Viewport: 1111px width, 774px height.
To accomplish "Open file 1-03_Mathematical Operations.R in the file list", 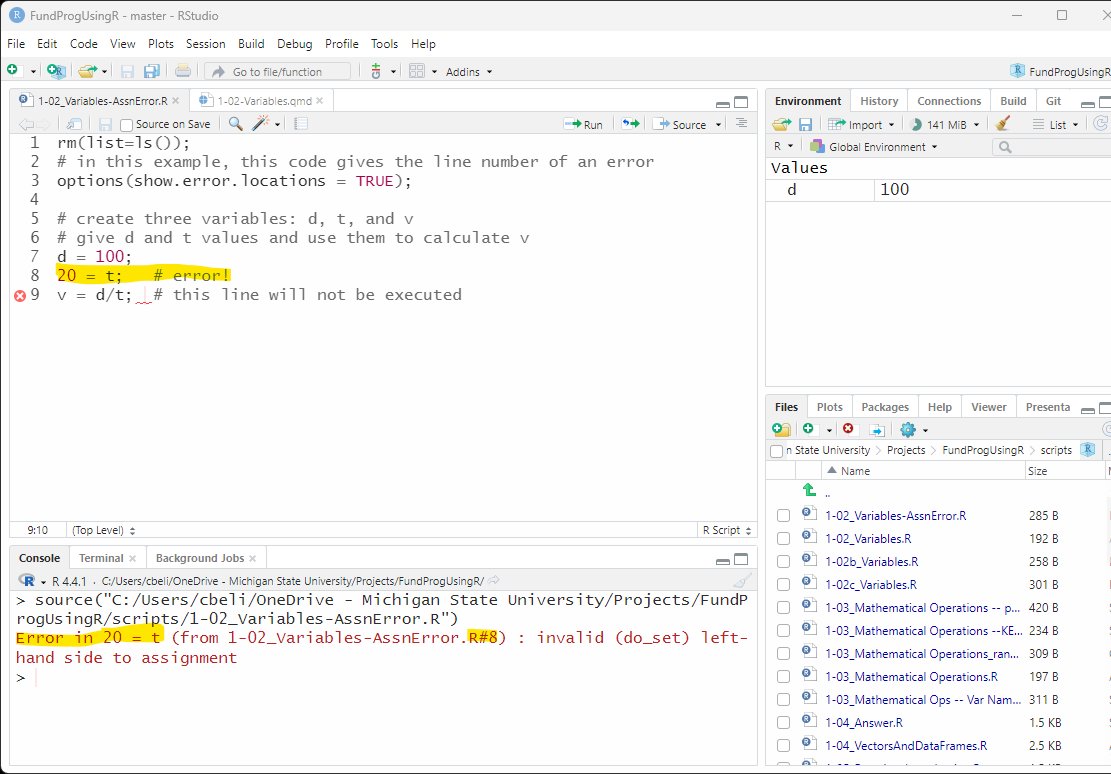I will pyautogui.click(x=911, y=677).
